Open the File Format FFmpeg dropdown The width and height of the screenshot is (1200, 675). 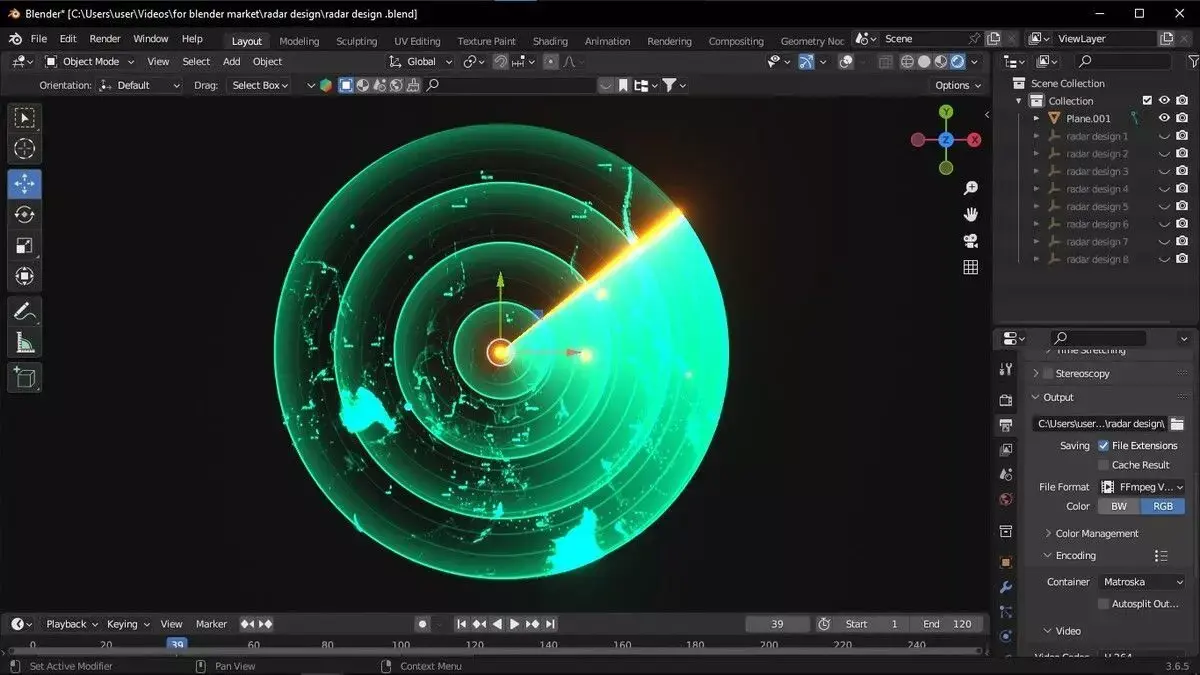(x=1142, y=487)
